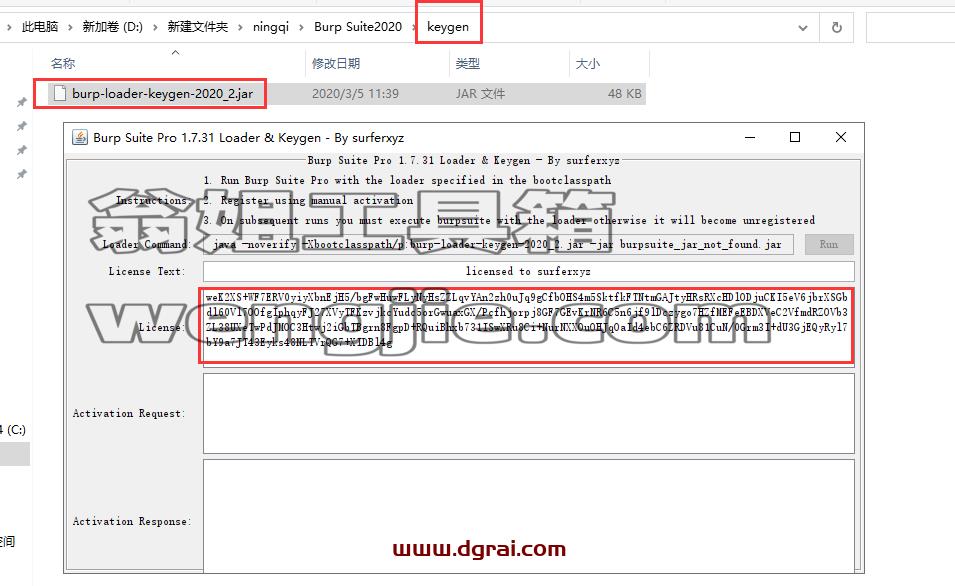Viewport: 955px width, 586px height.
Task: Sort files by the 类型 column
Action: click(468, 63)
